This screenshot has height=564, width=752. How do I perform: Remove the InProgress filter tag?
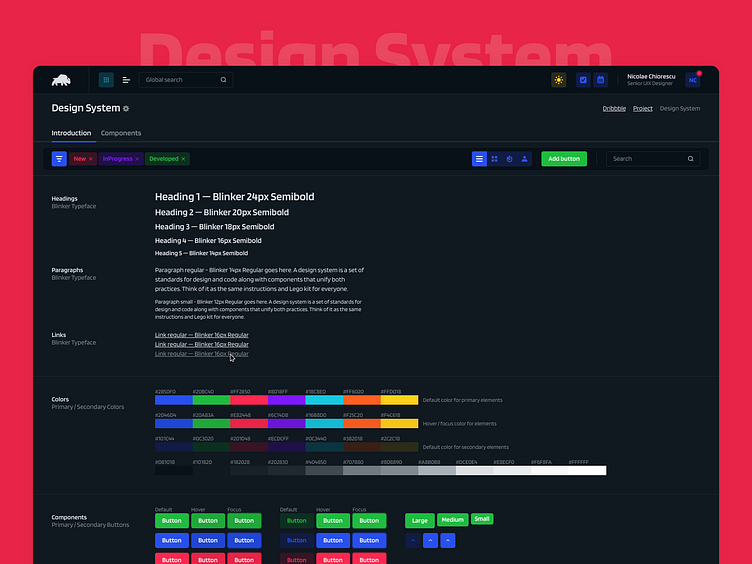[x=137, y=159]
